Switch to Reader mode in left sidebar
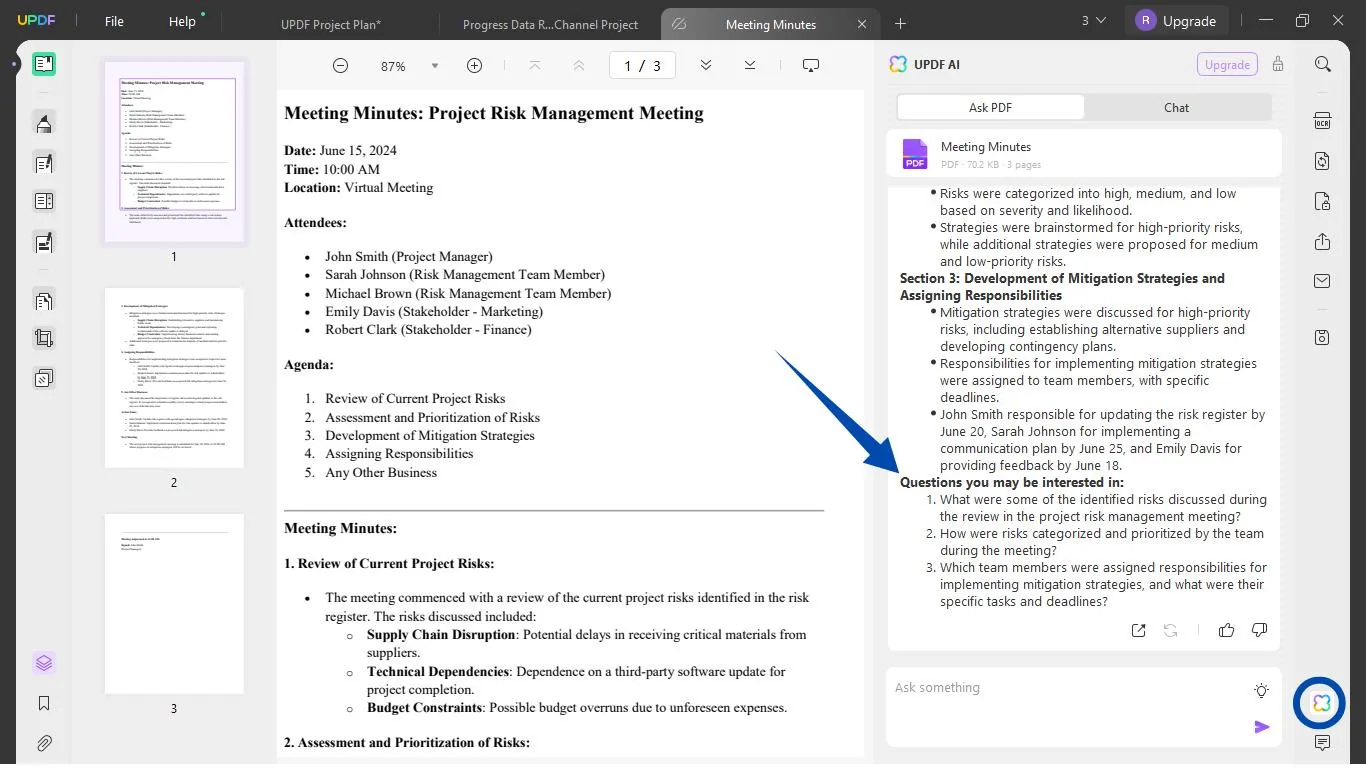The width and height of the screenshot is (1366, 768). [x=44, y=65]
